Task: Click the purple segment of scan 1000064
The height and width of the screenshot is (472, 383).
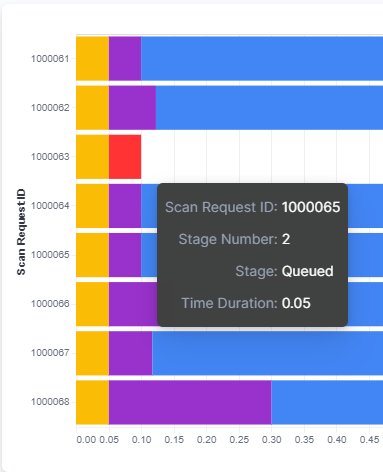Action: [x=125, y=206]
